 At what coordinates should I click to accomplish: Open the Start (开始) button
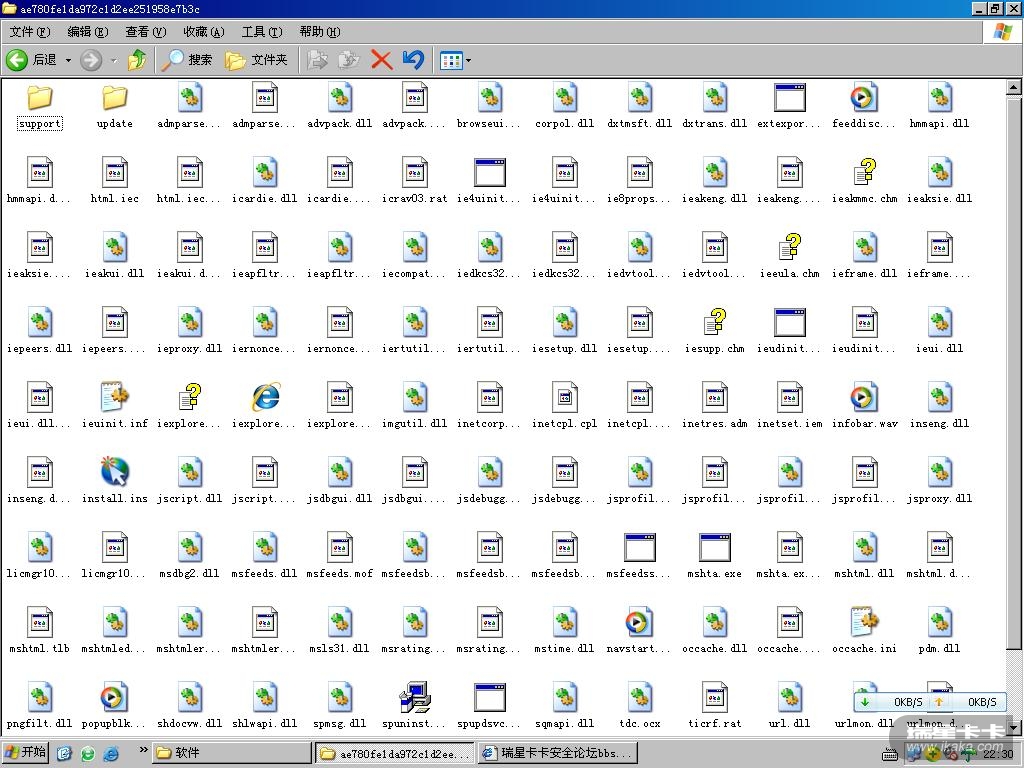pyautogui.click(x=26, y=752)
